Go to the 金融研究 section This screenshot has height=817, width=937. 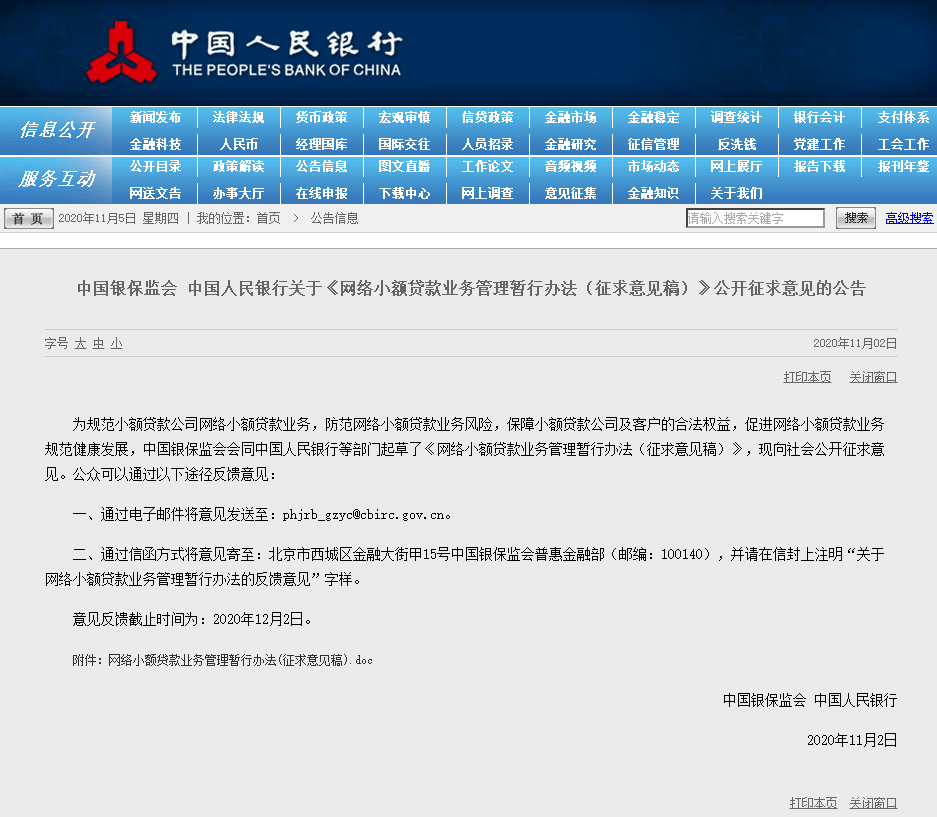571,144
